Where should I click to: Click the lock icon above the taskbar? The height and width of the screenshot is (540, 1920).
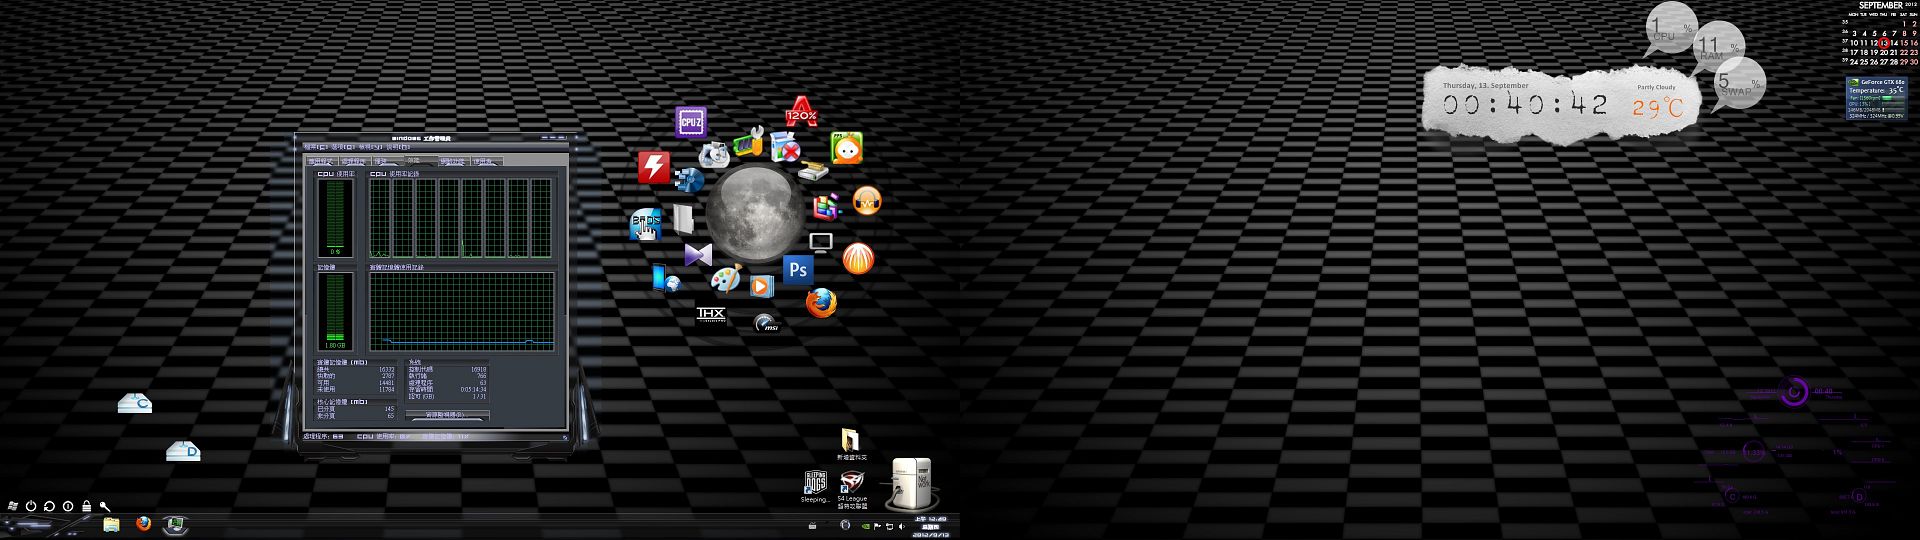click(x=86, y=506)
